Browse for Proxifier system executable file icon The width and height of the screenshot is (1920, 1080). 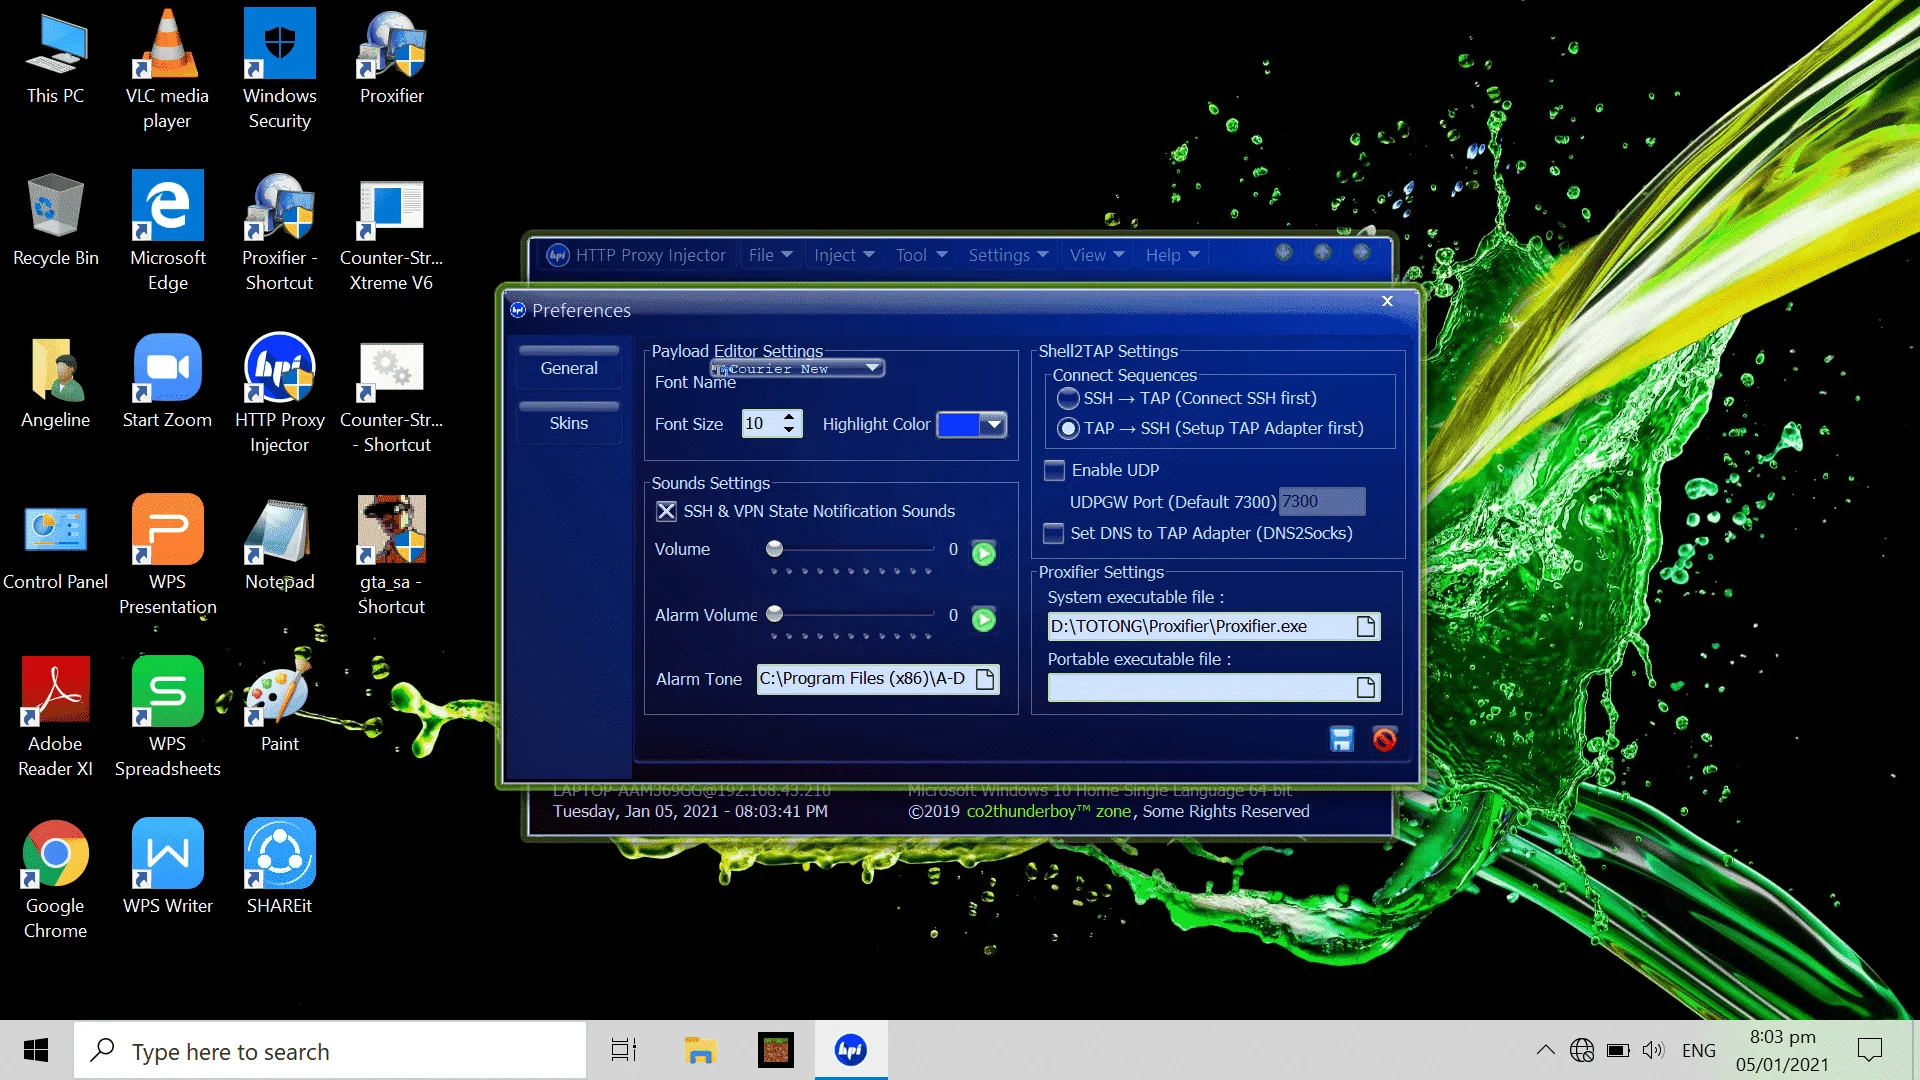point(1365,626)
